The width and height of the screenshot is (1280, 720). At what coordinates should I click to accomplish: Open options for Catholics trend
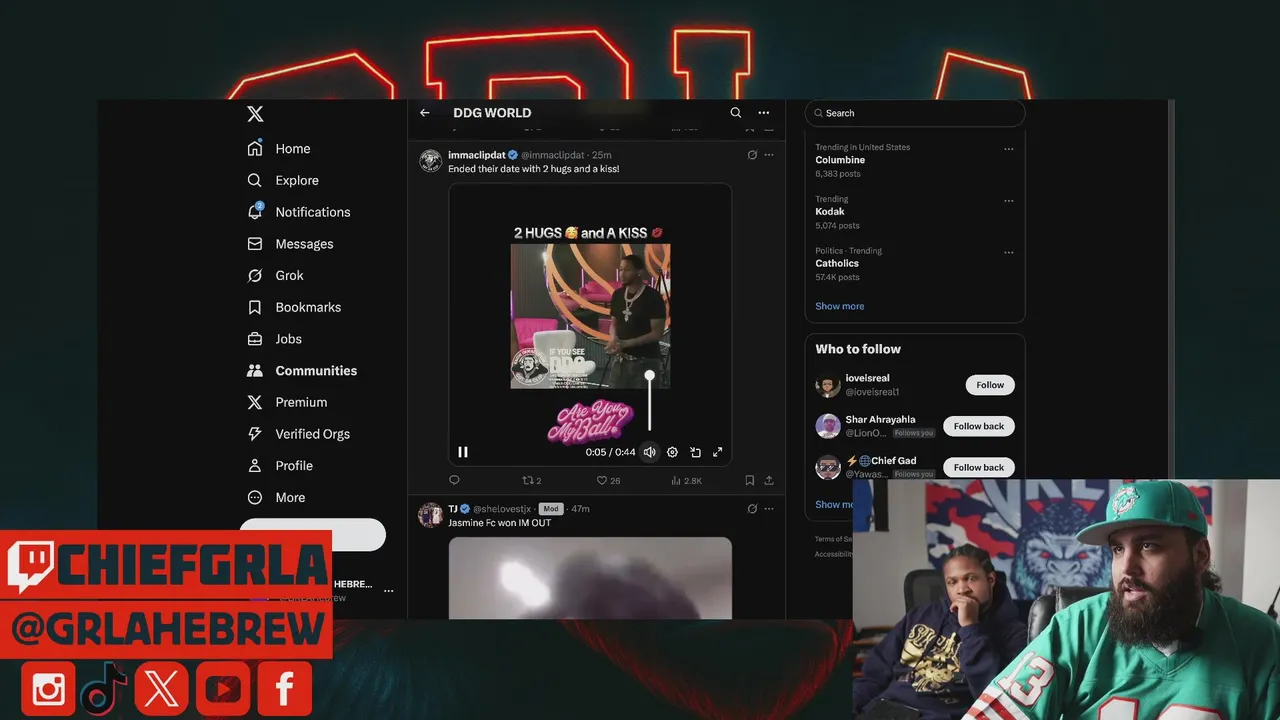pyautogui.click(x=1009, y=253)
